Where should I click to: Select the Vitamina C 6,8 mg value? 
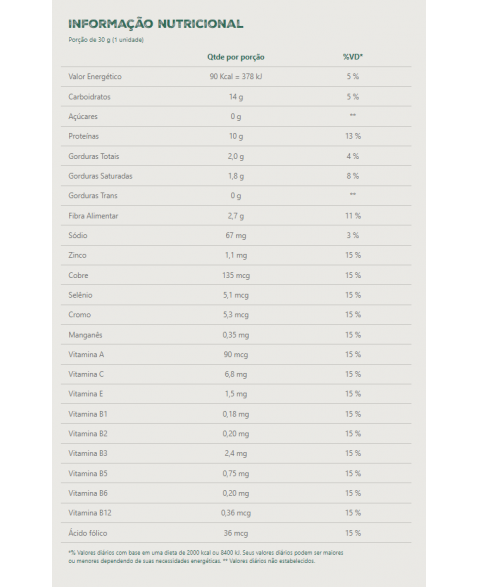(x=236, y=374)
